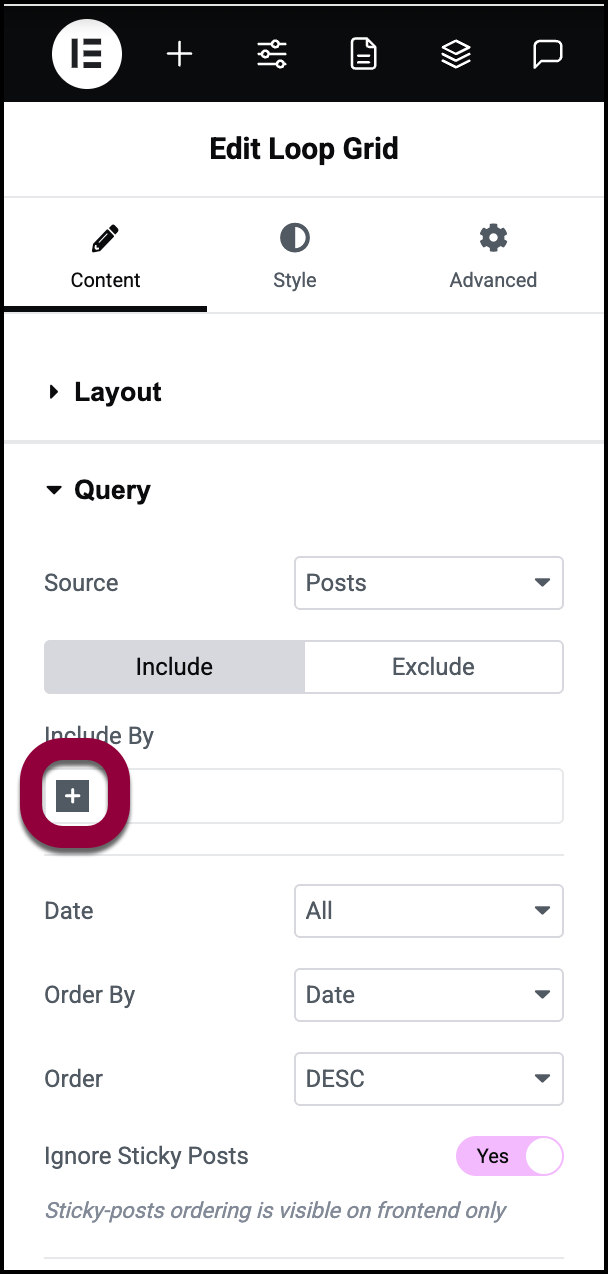This screenshot has height=1274, width=608.
Task: Click the Advanced gear icon
Action: point(493,238)
